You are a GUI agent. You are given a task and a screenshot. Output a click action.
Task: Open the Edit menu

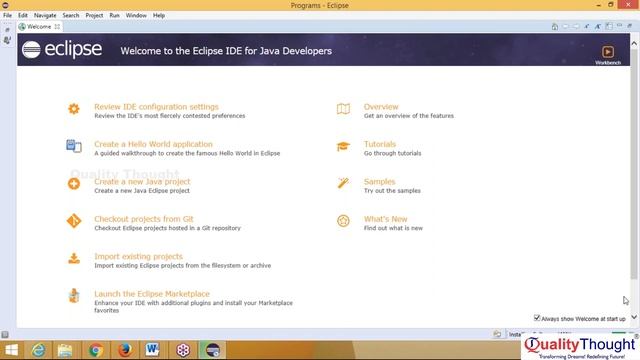tap(23, 16)
